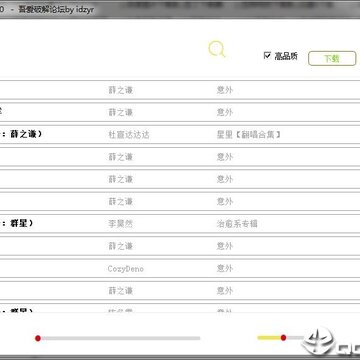Click song title ending 群星) in 李昊然 row

(17, 223)
